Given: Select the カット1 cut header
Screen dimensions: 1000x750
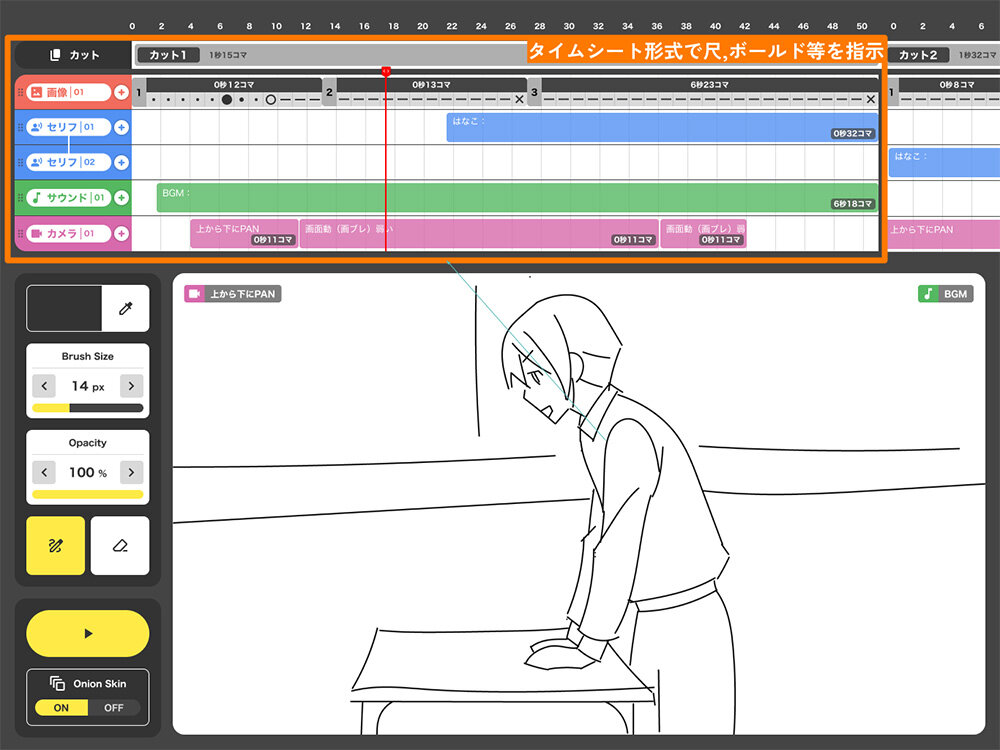Looking at the screenshot, I should [169, 55].
